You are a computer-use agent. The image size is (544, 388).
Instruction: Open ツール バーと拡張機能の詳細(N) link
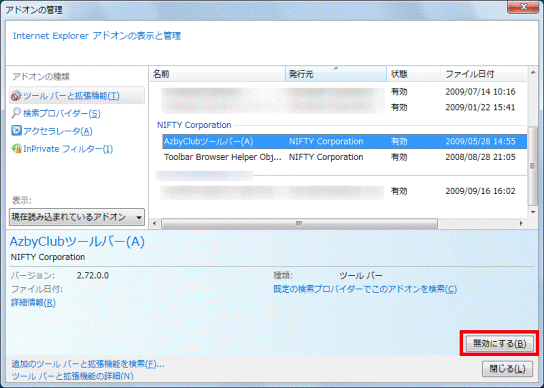pyautogui.click(x=72, y=376)
